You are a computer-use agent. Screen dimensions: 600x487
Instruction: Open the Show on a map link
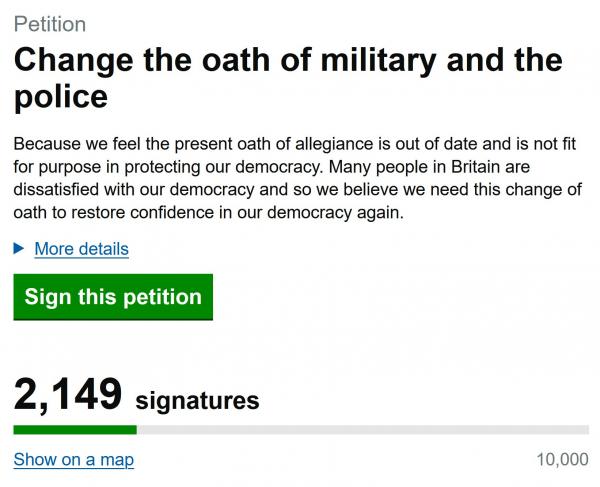point(73,460)
